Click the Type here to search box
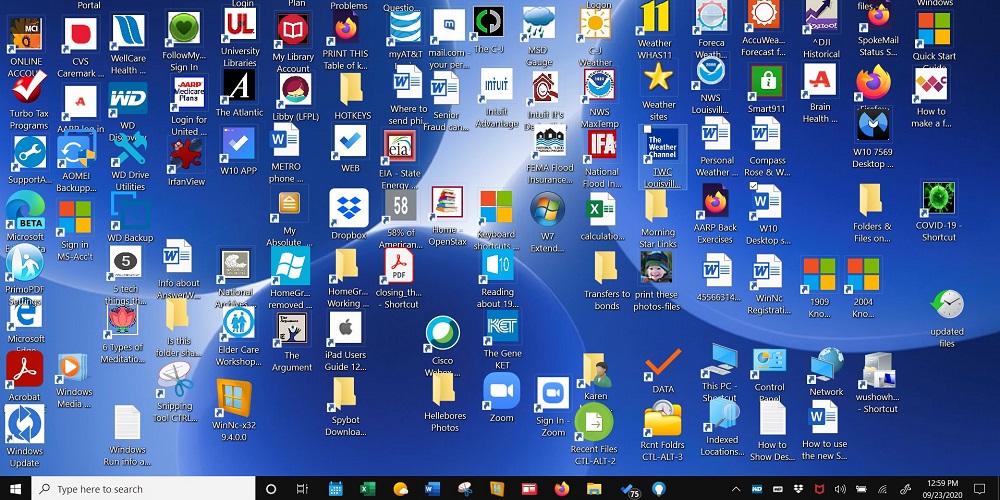1000x500 pixels. (143, 489)
